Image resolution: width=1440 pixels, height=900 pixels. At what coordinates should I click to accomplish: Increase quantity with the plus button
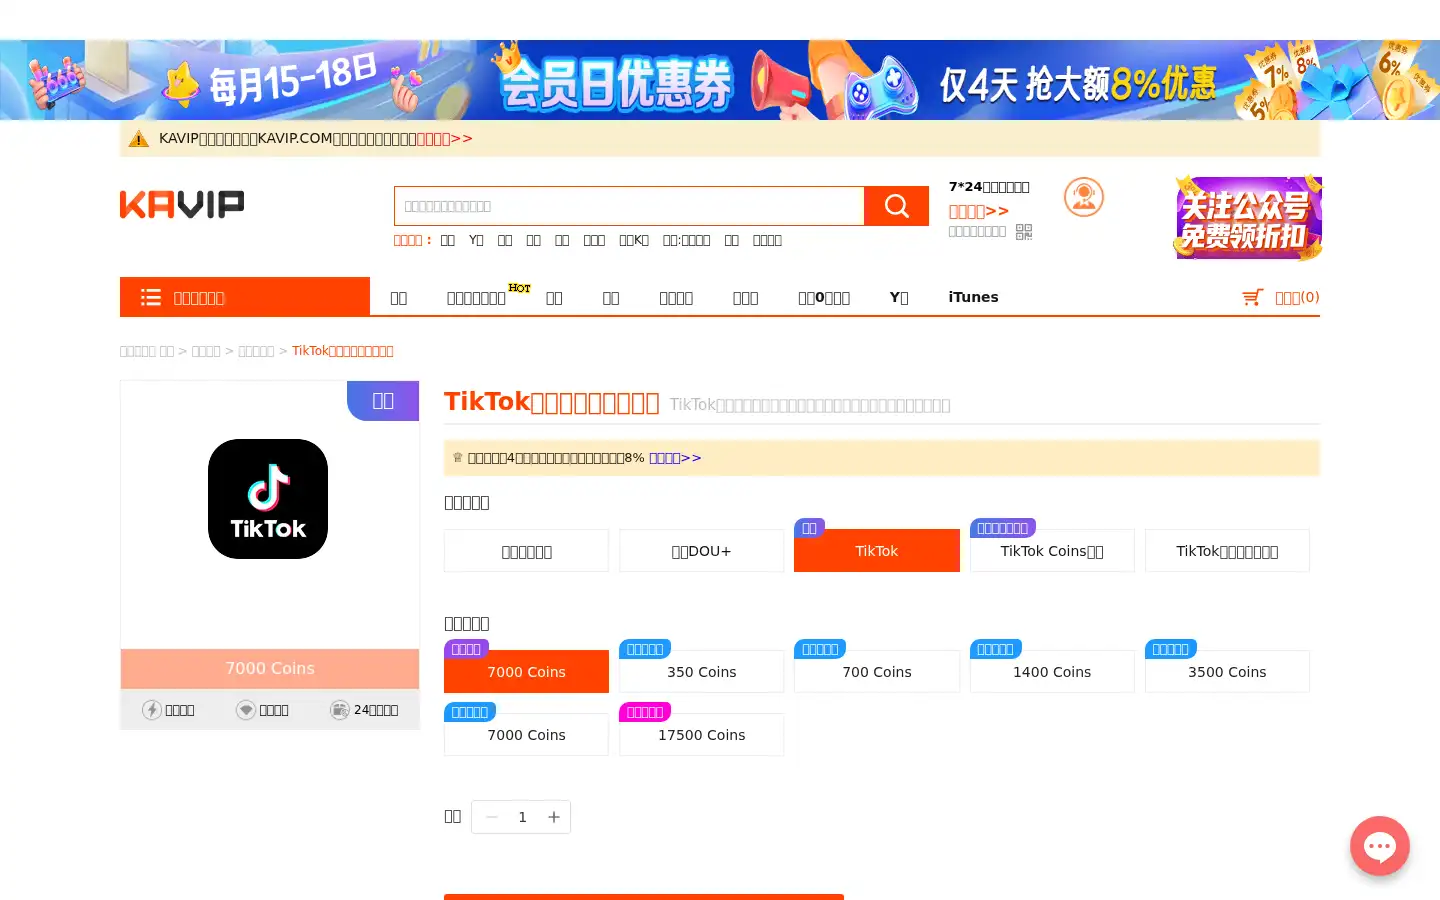pos(554,817)
